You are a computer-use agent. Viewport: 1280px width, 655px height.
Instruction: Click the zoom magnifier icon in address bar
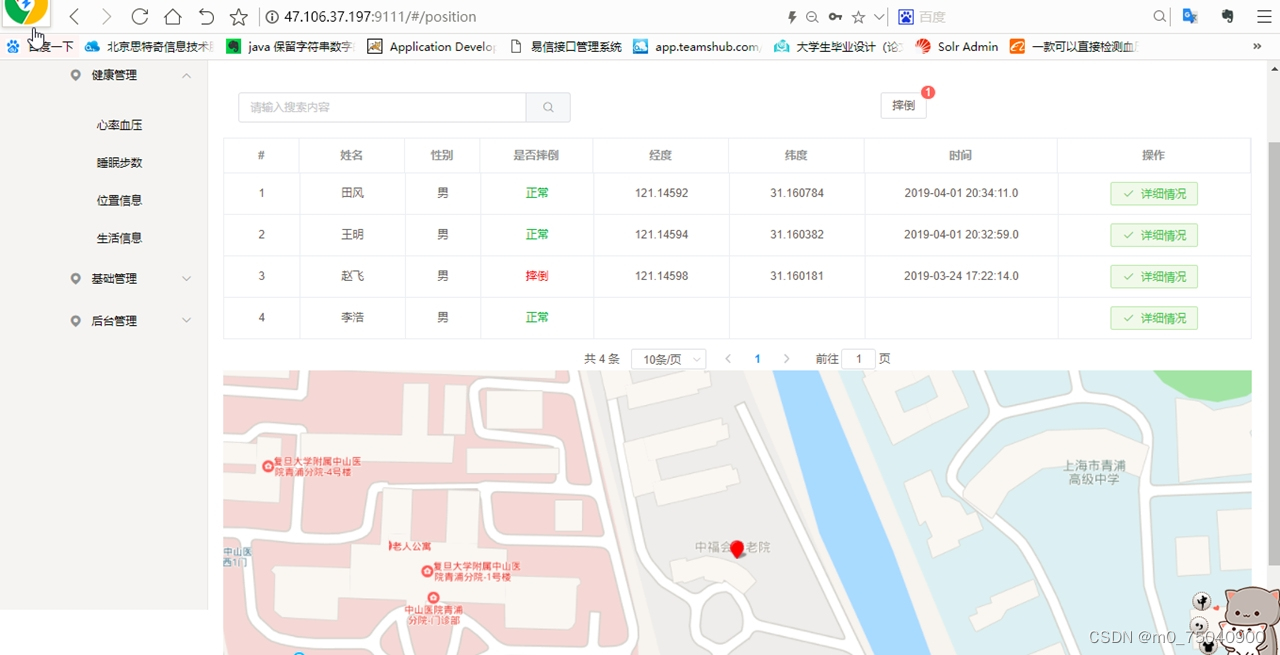click(x=812, y=17)
